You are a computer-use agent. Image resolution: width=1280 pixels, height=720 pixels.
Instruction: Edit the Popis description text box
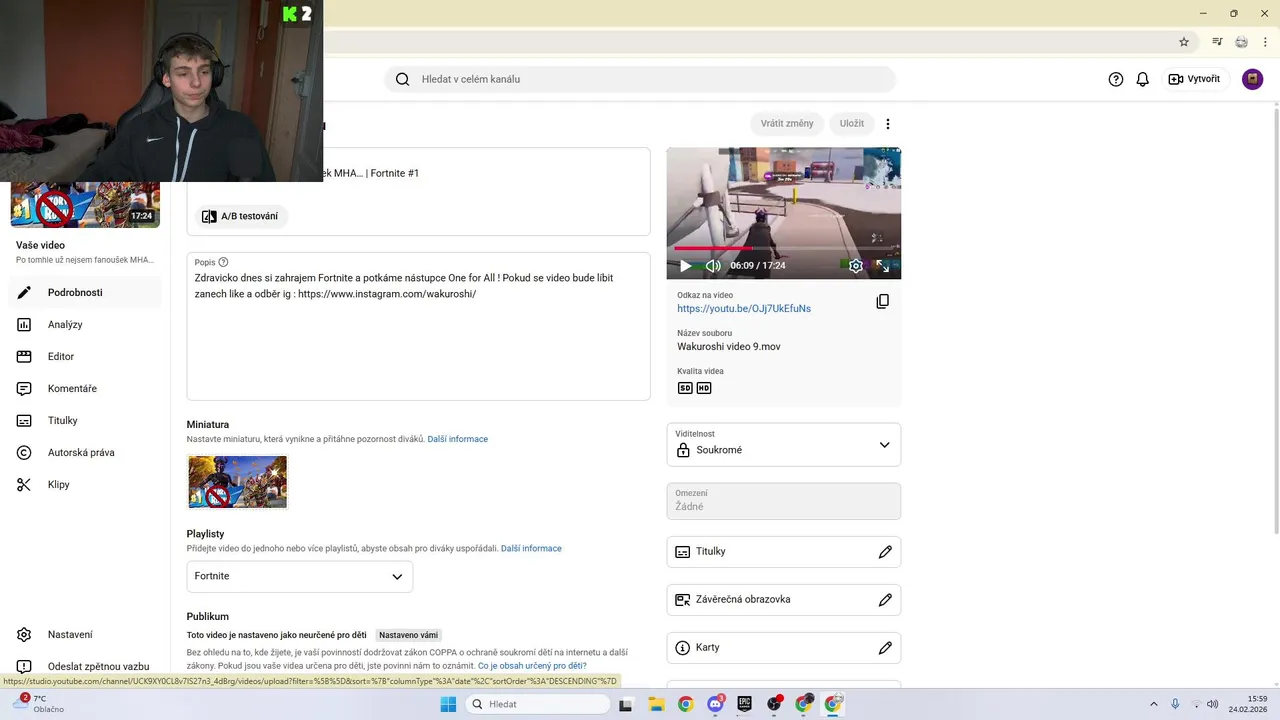pos(418,326)
